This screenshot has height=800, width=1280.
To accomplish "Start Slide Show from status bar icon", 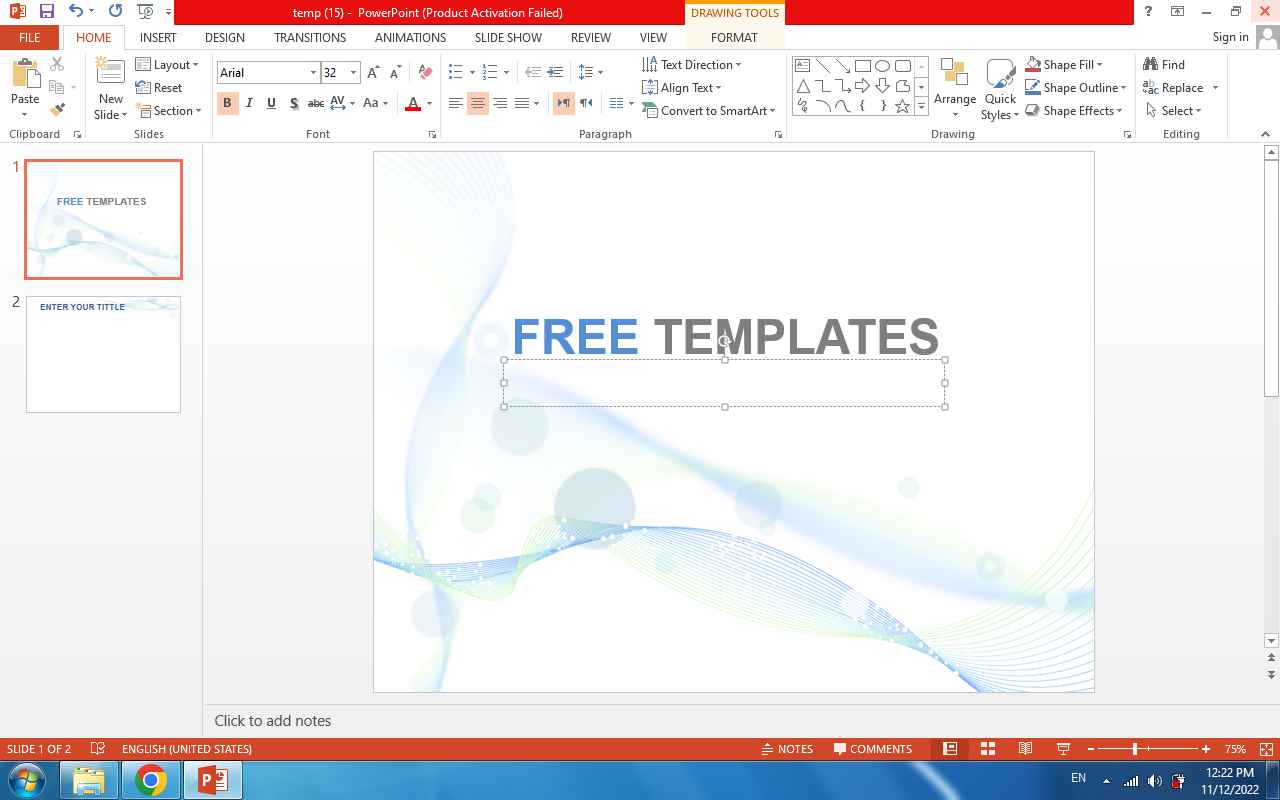I will pyautogui.click(x=1063, y=749).
